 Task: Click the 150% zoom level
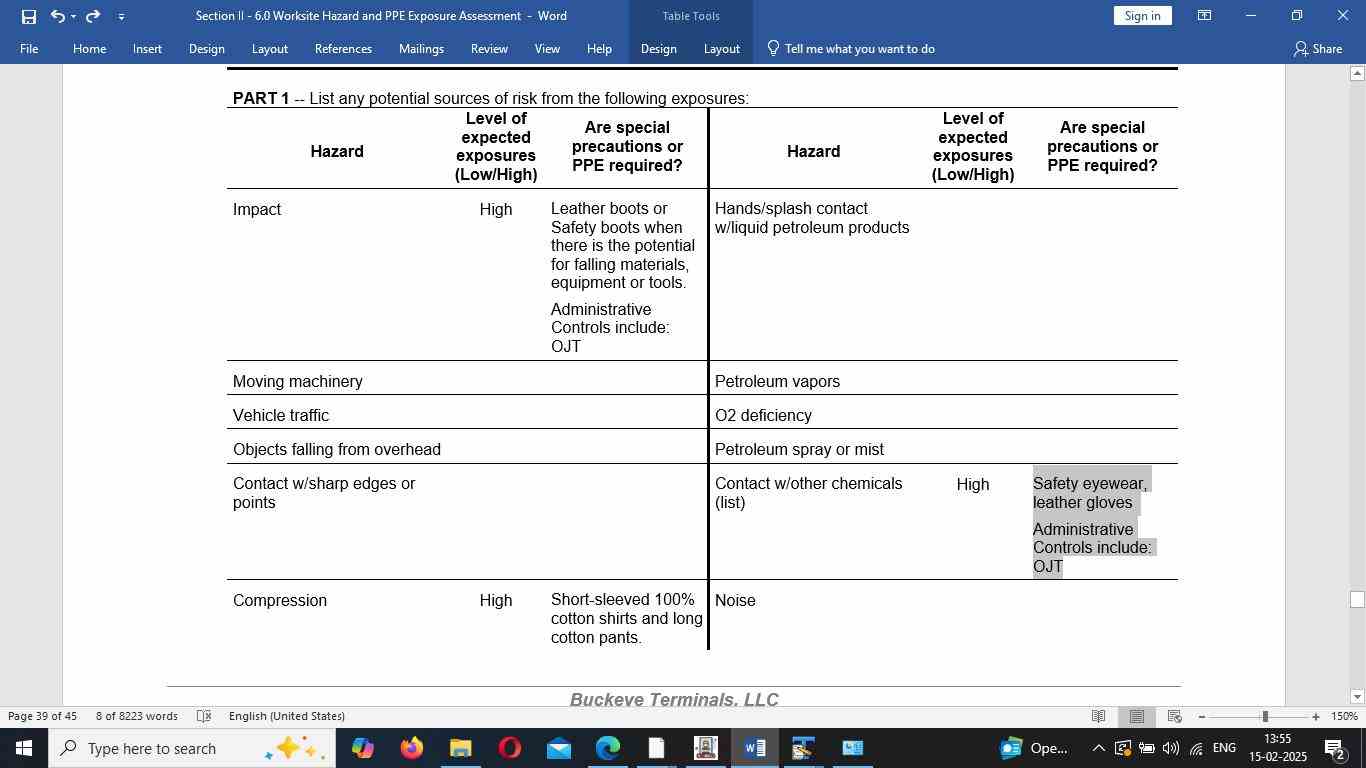1345,716
